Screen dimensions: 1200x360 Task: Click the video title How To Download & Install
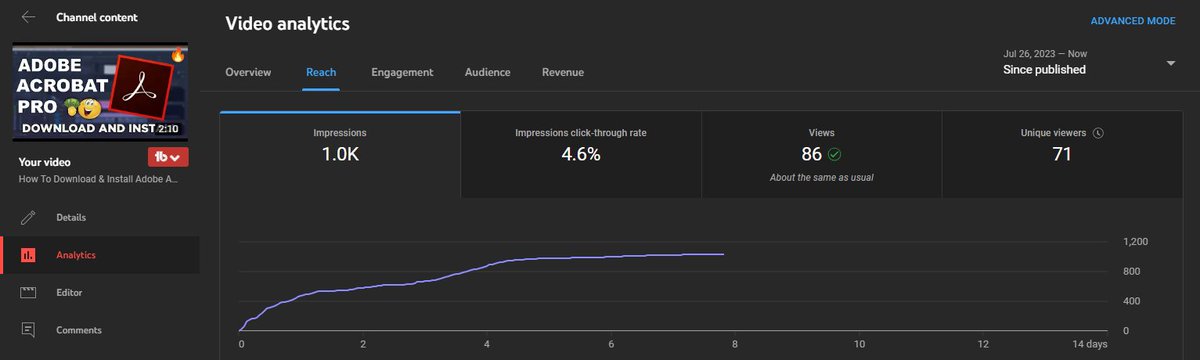click(99, 180)
